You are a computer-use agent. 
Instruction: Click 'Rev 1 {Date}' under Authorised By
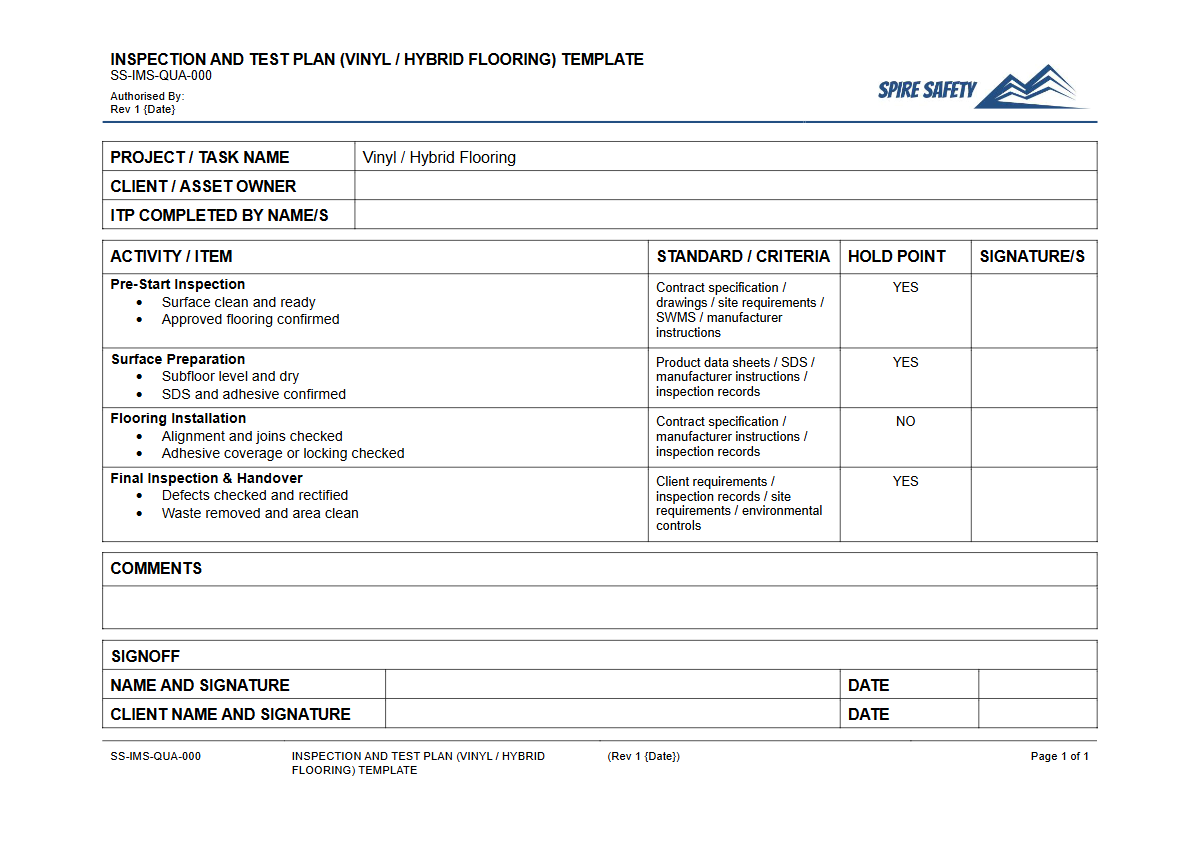tap(143, 109)
